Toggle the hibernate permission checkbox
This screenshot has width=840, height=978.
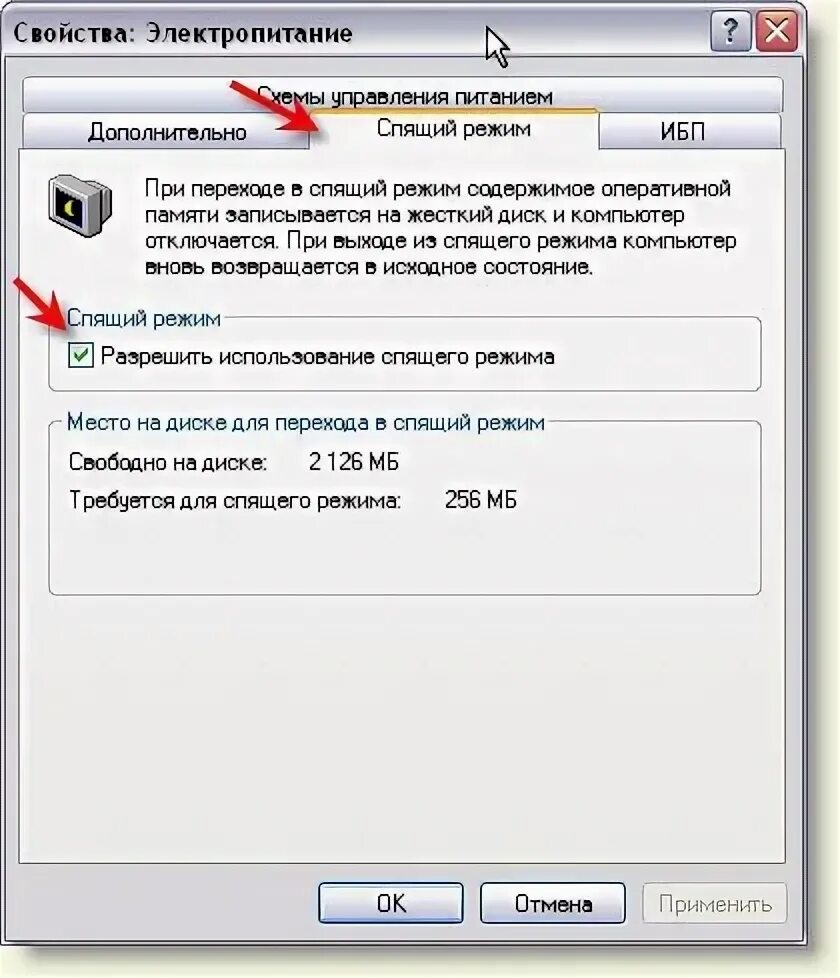pyautogui.click(x=80, y=356)
